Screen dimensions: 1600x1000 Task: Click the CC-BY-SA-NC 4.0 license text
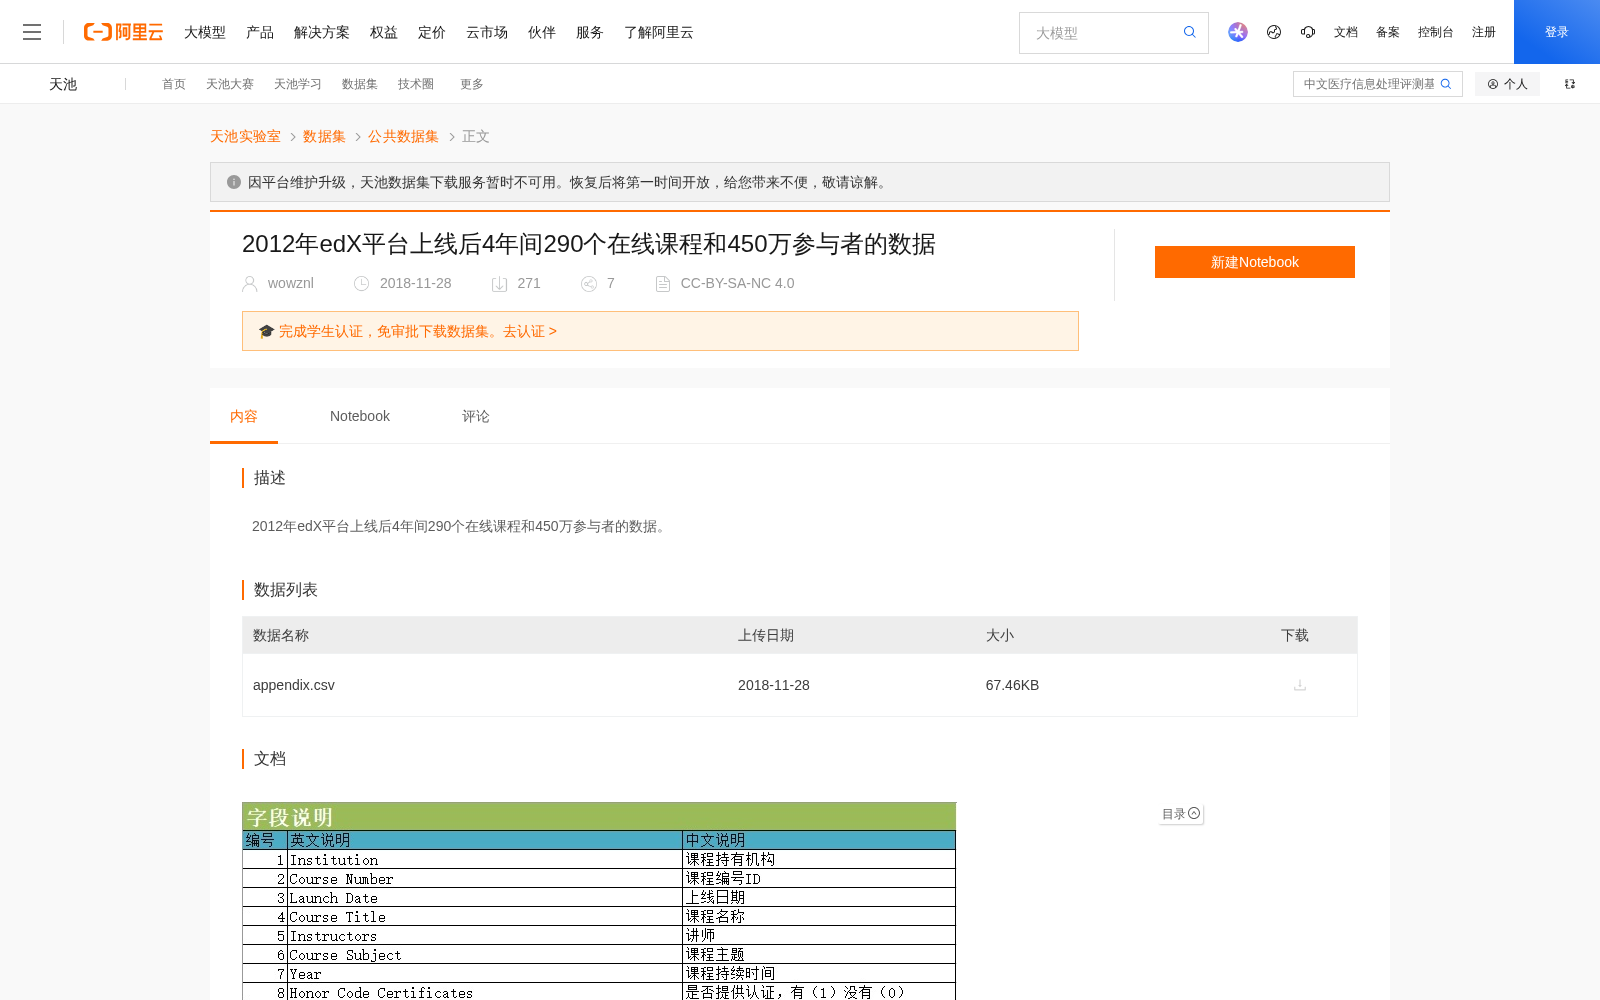point(738,283)
